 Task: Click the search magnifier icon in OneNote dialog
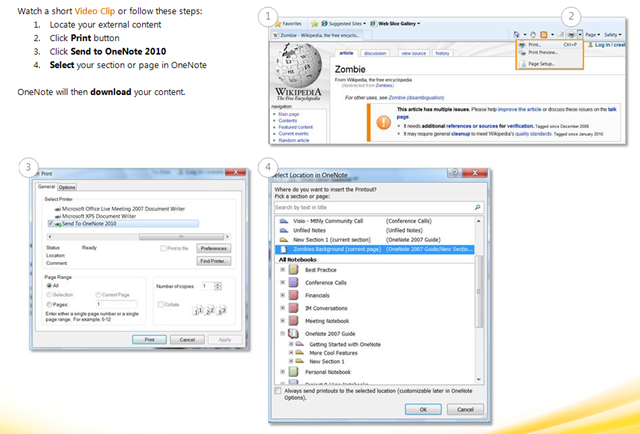(x=478, y=207)
